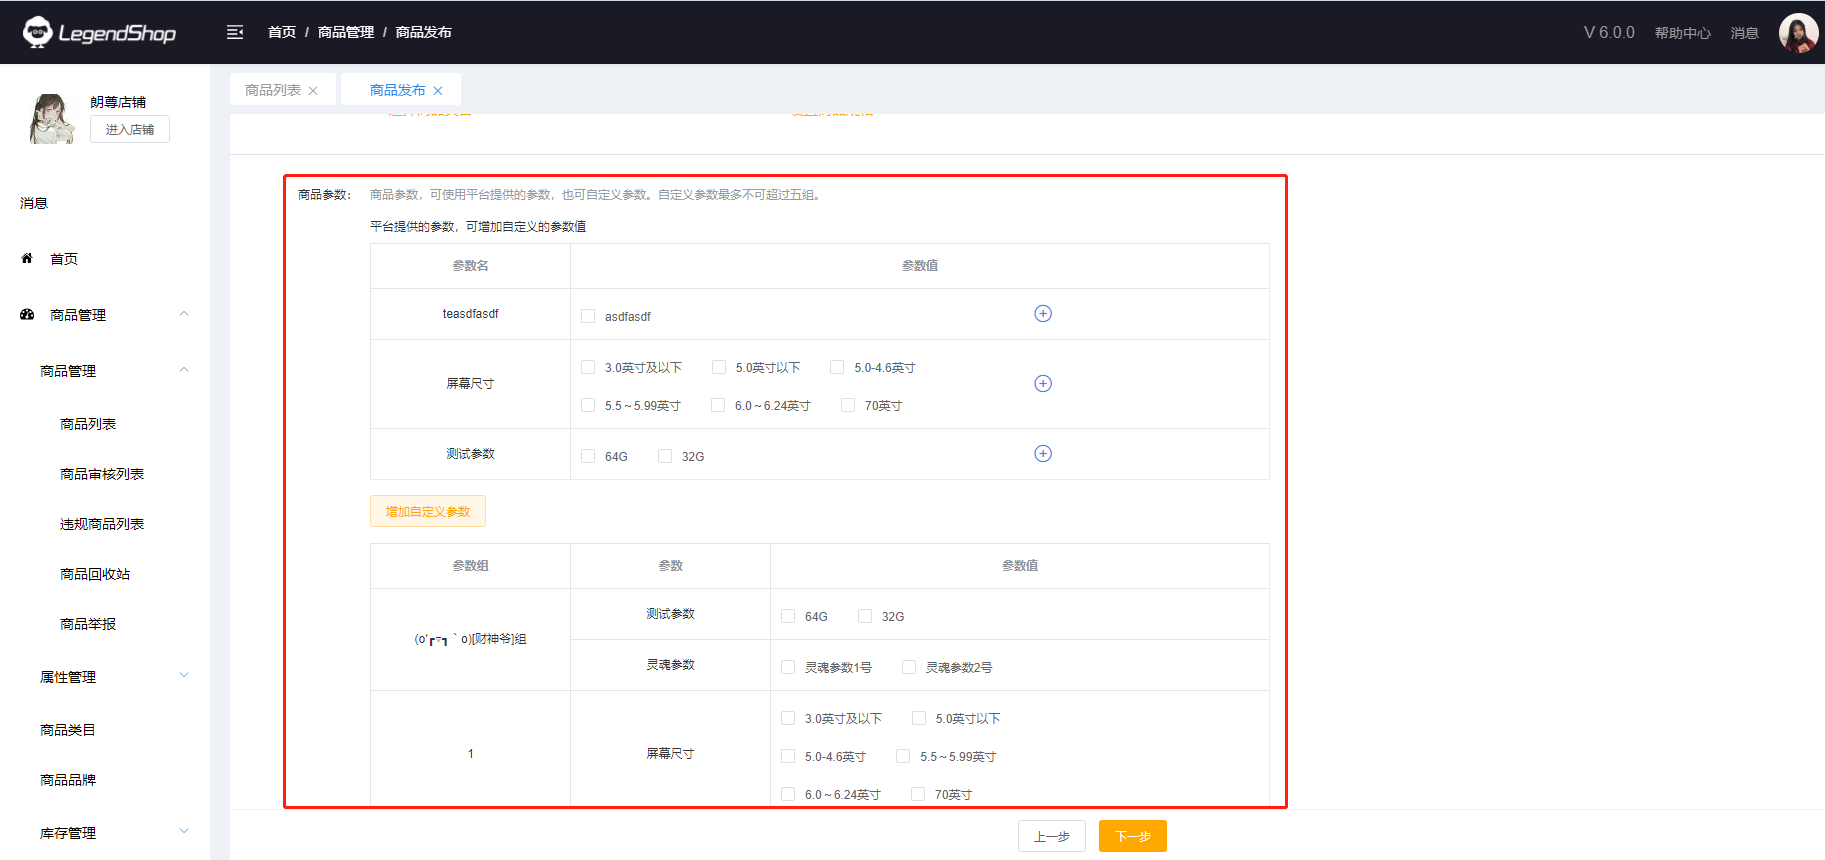Enable the 灵魂参数1号 checkbox
The width and height of the screenshot is (1825, 860).
tap(788, 668)
